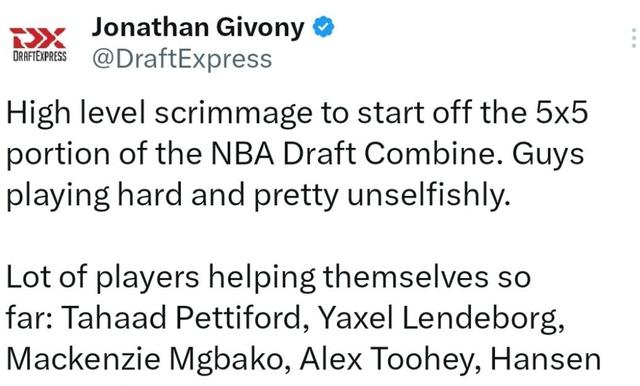Click the blue verified checkmark badge
Screen dimensions: 640x386
[x=323, y=27]
